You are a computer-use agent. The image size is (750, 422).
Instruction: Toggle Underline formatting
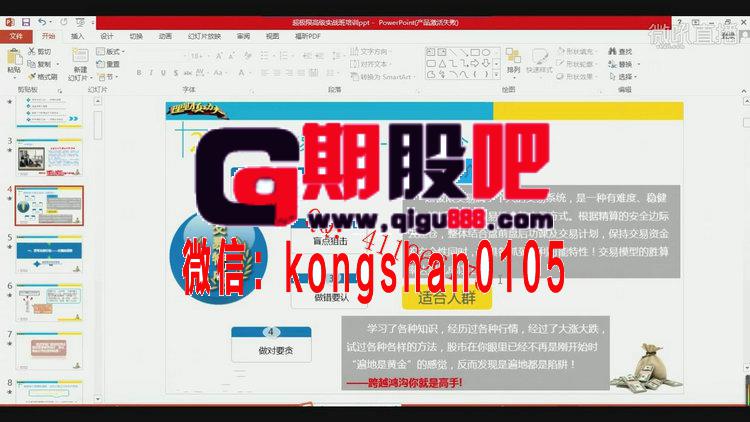(x=164, y=73)
